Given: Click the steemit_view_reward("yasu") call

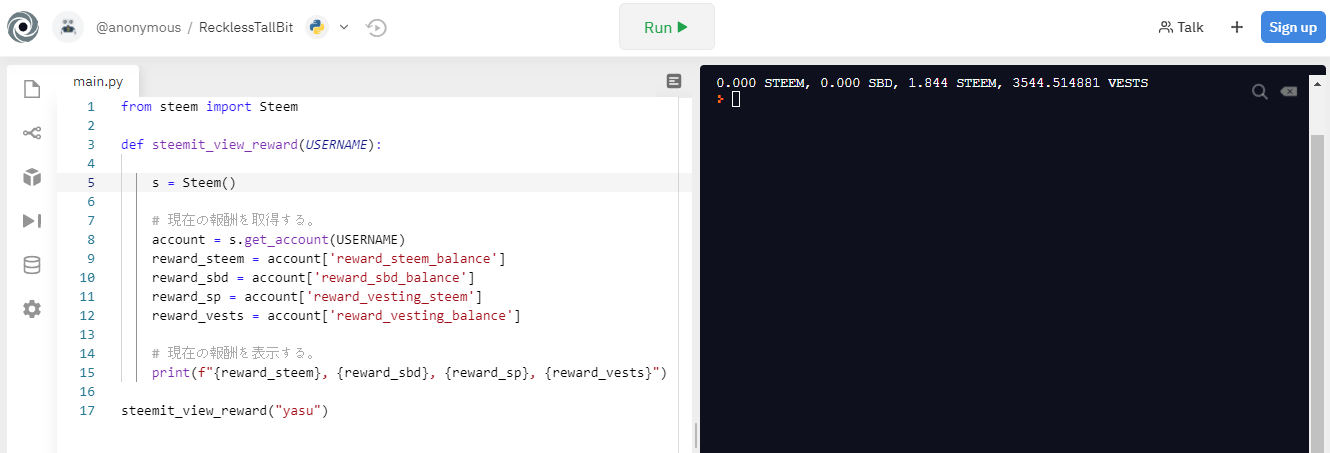Looking at the screenshot, I should click(225, 411).
